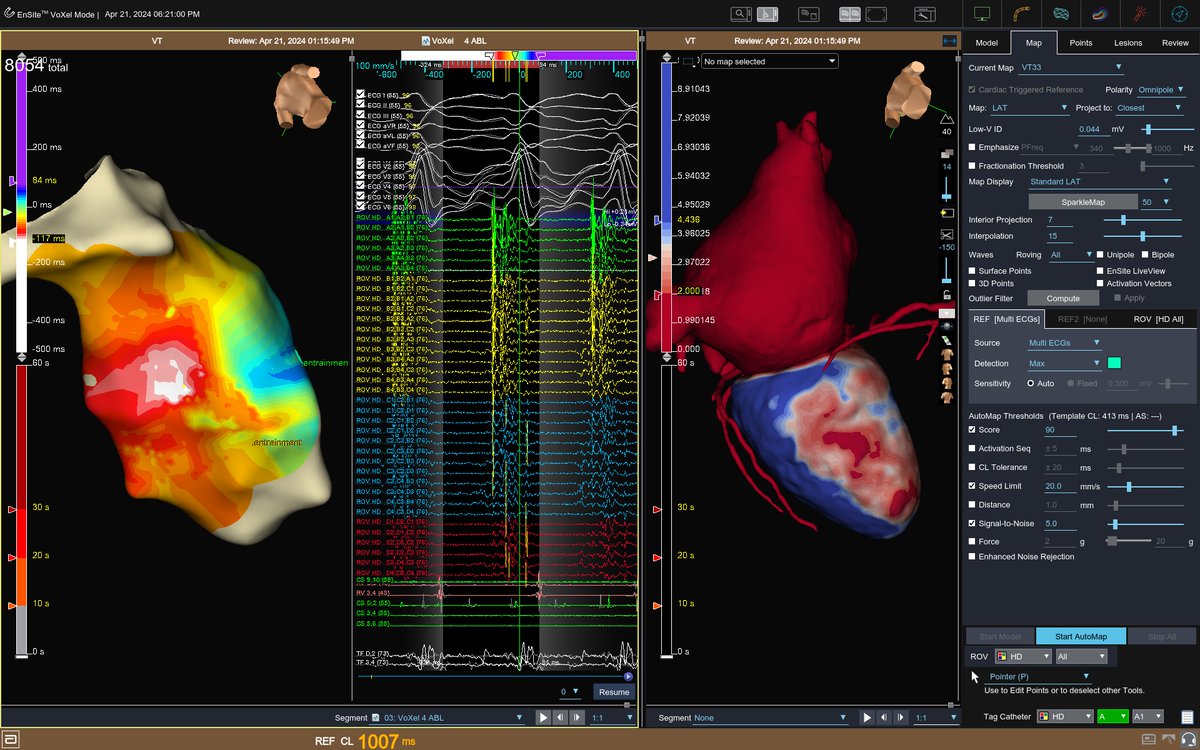Click the yellow-dot light source icon

tap(947, 213)
